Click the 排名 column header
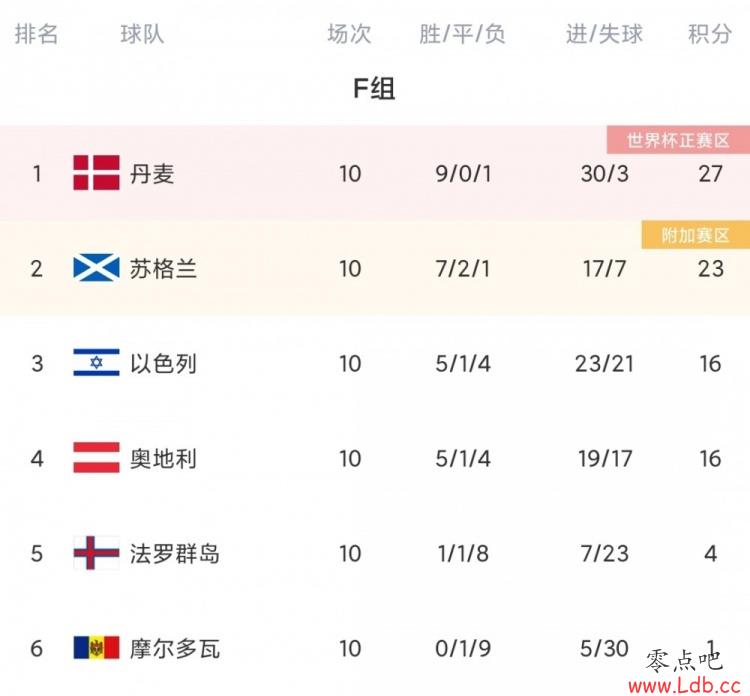750x696 pixels. [36, 34]
